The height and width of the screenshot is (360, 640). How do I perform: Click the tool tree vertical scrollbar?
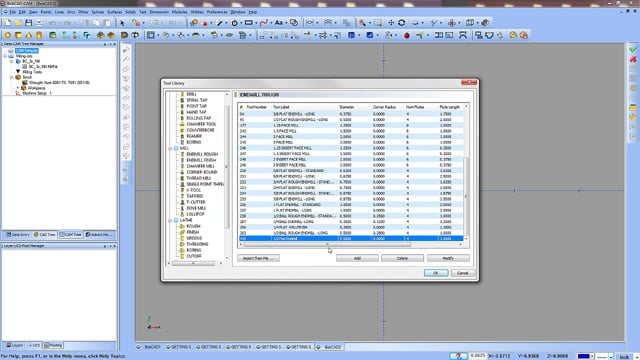point(227,167)
